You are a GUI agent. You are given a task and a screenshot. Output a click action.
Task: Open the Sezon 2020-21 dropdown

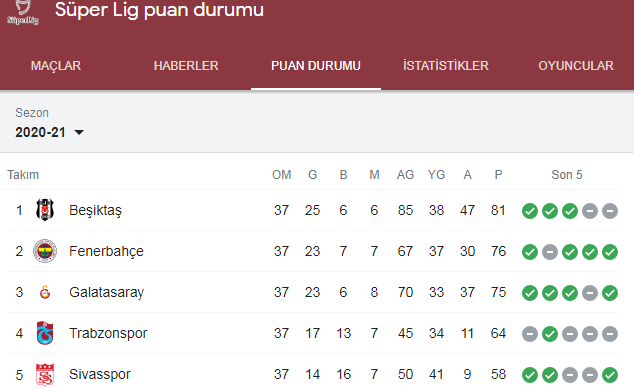(x=49, y=132)
